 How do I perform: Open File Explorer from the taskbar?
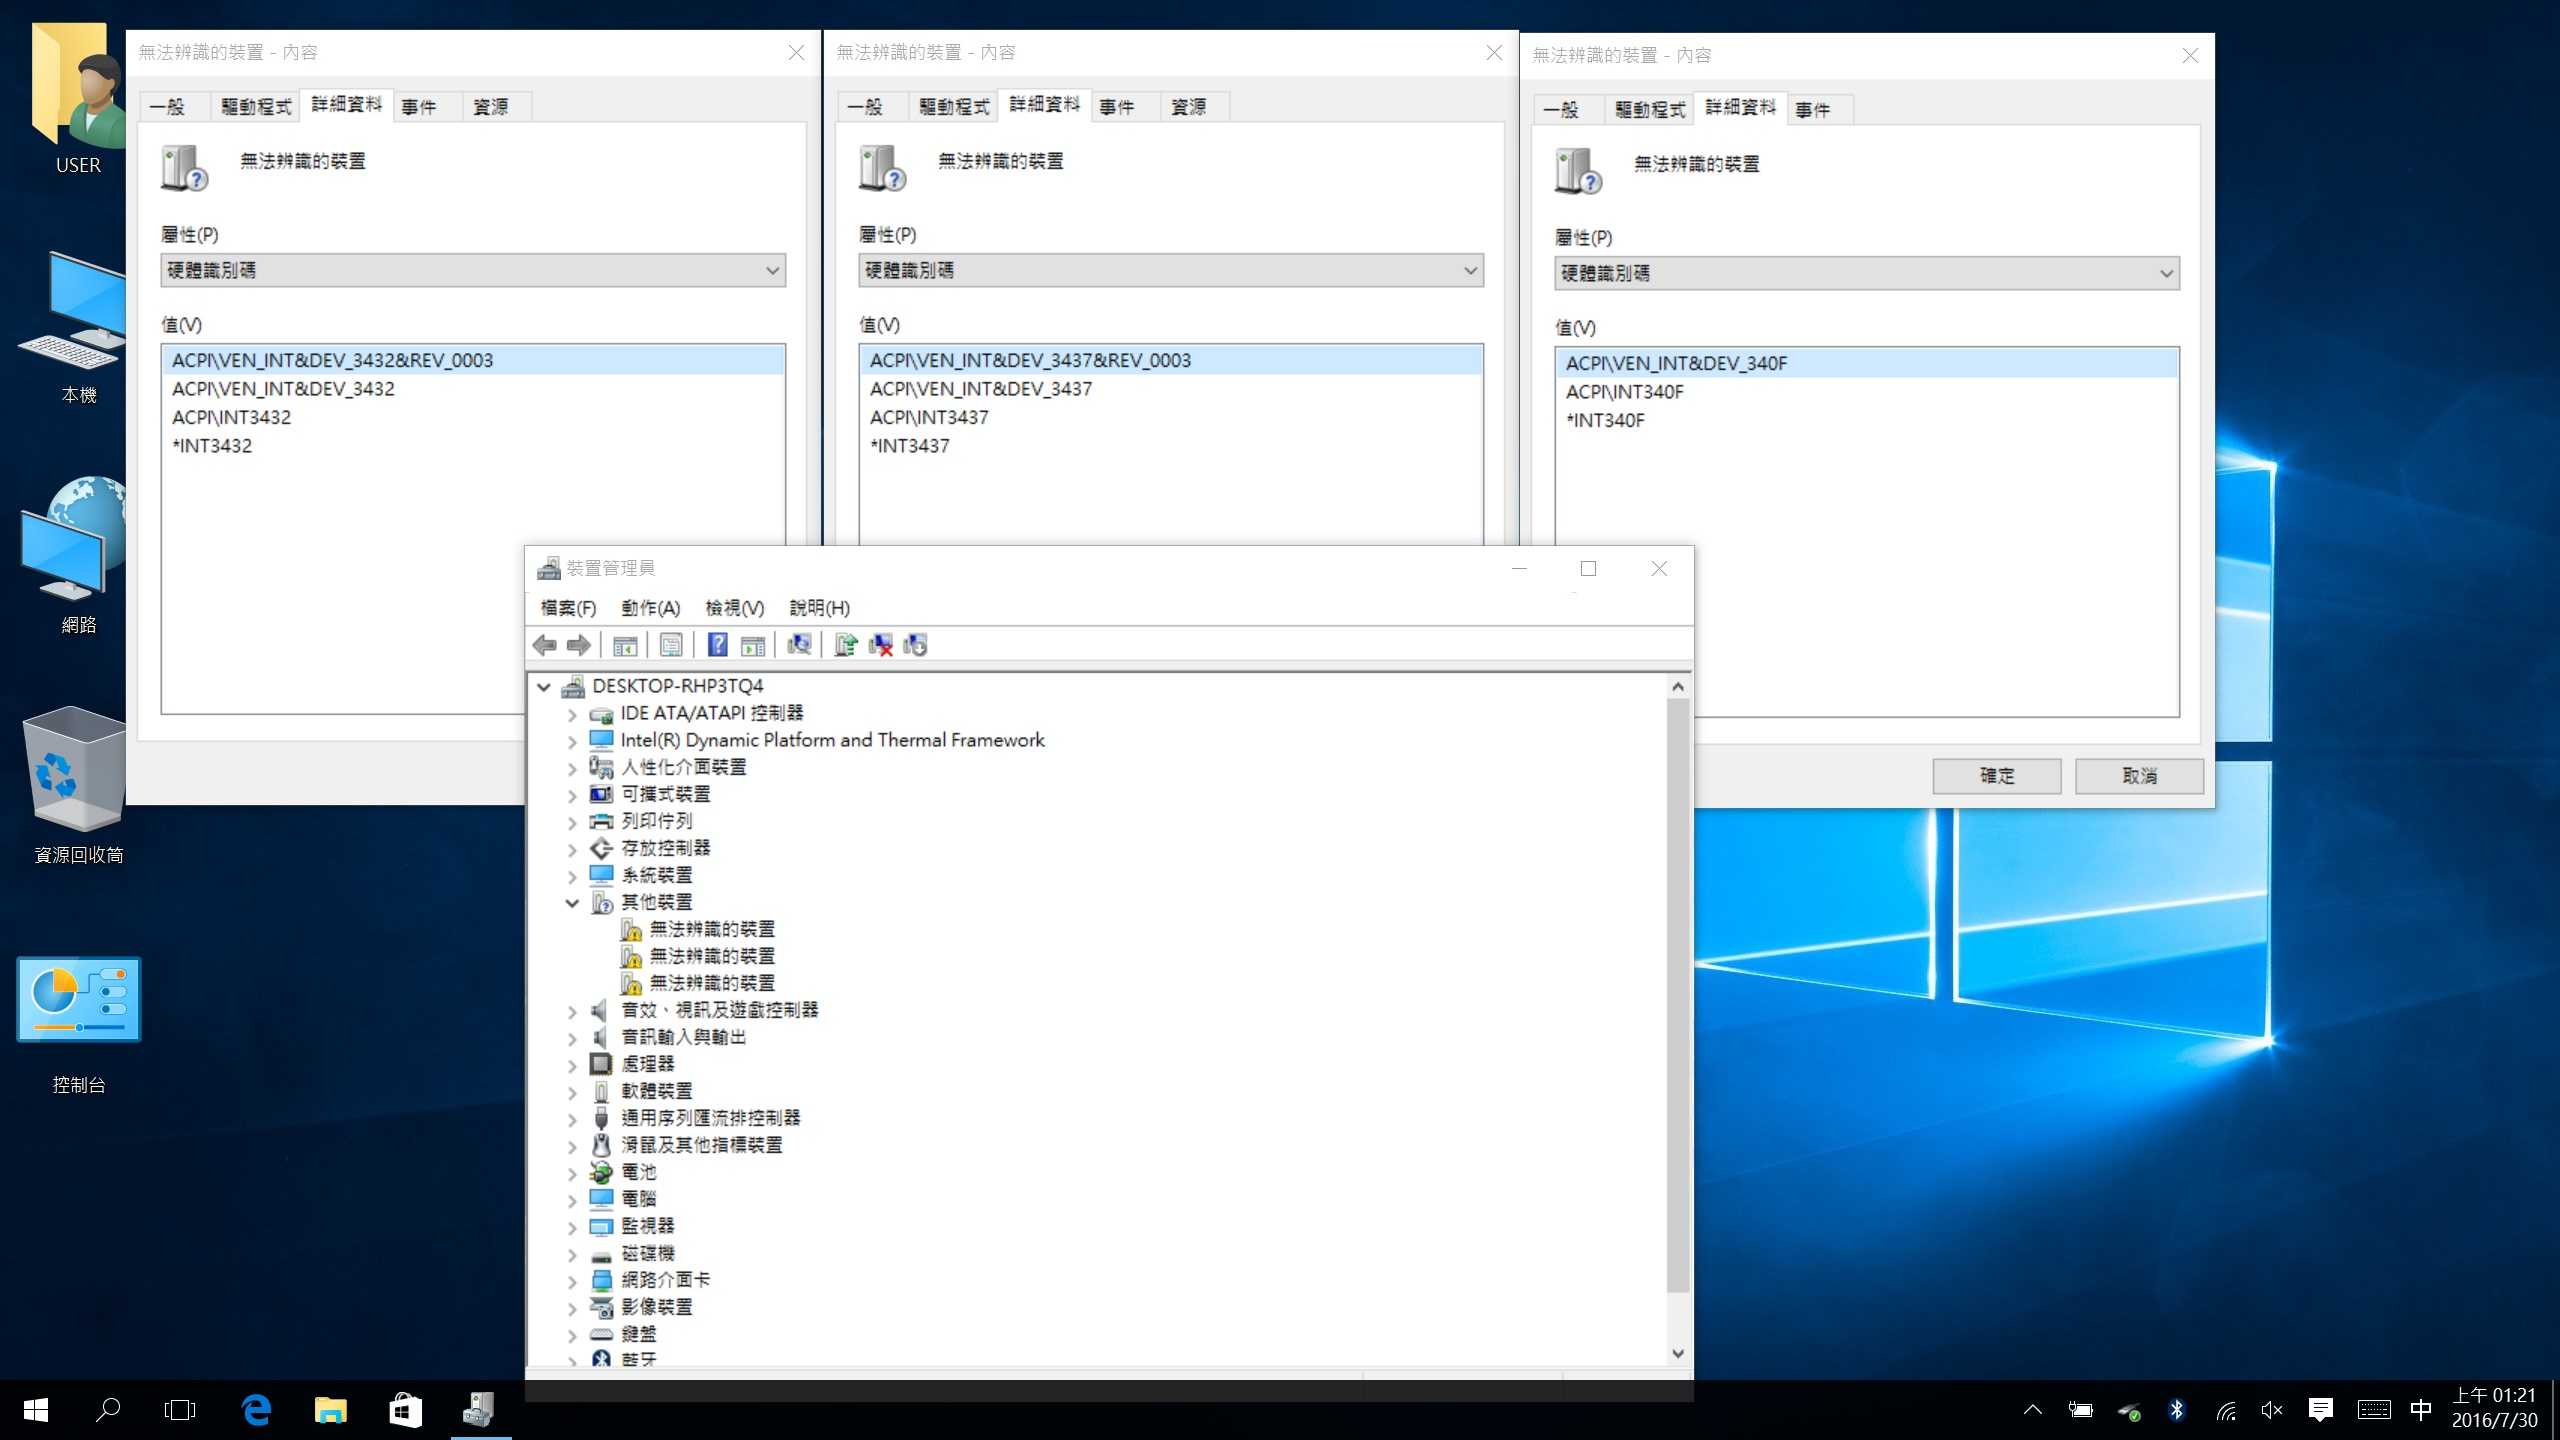331,1410
